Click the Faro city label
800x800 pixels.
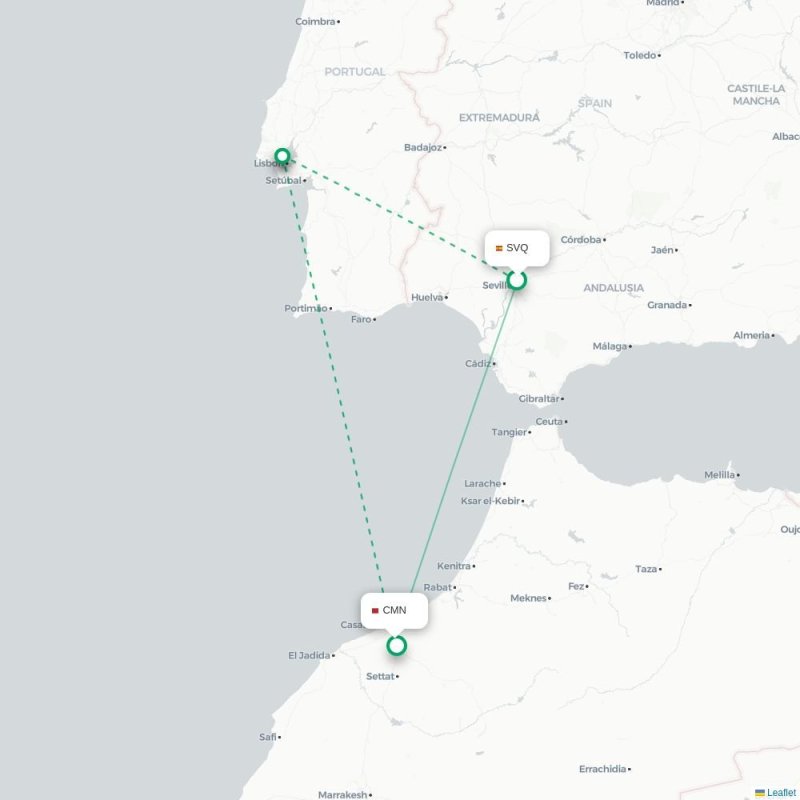pos(363,319)
